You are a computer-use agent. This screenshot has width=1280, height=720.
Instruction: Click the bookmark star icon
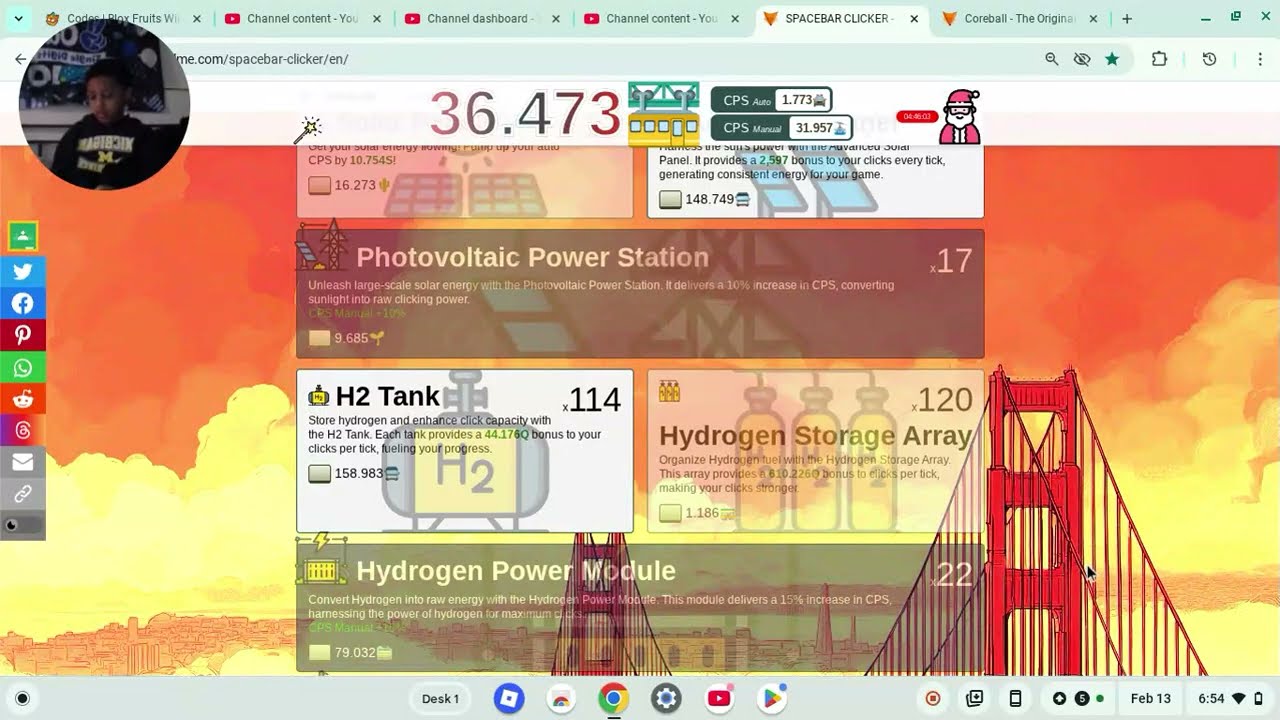click(x=1112, y=59)
